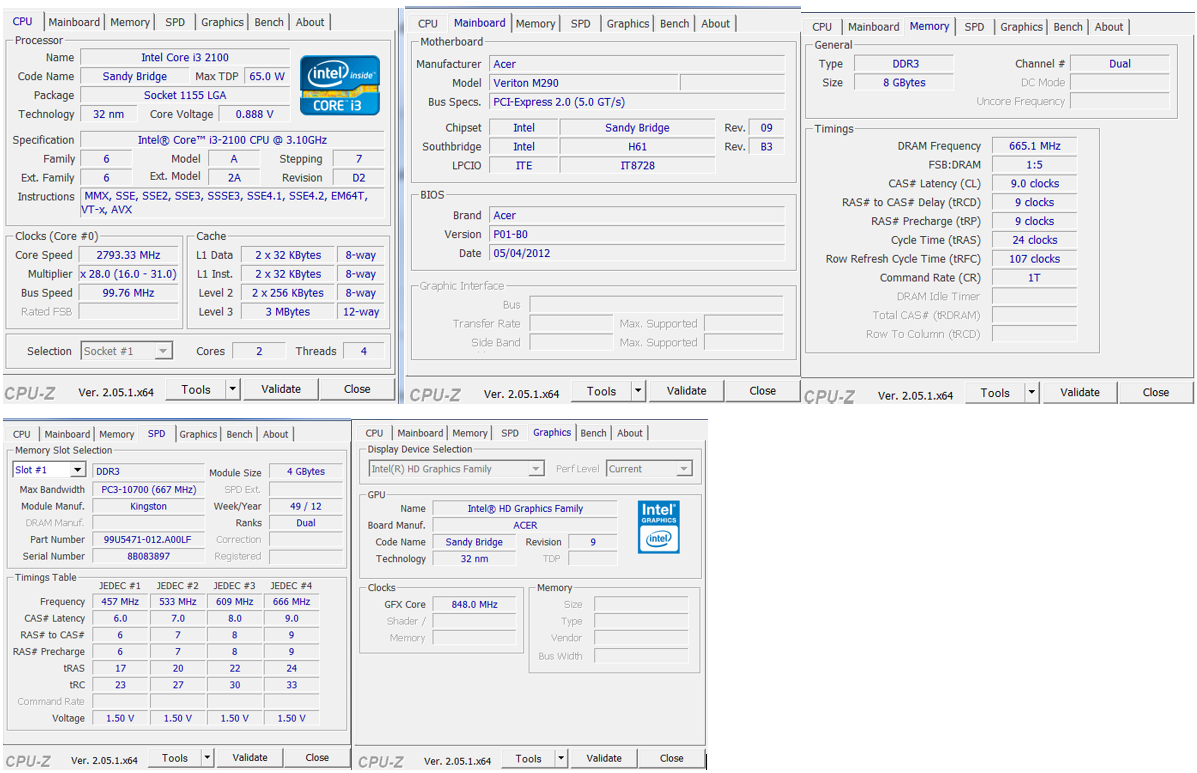Click Validate button in the Memory window
Viewport: 1197px width, 773px height.
tap(1080, 392)
